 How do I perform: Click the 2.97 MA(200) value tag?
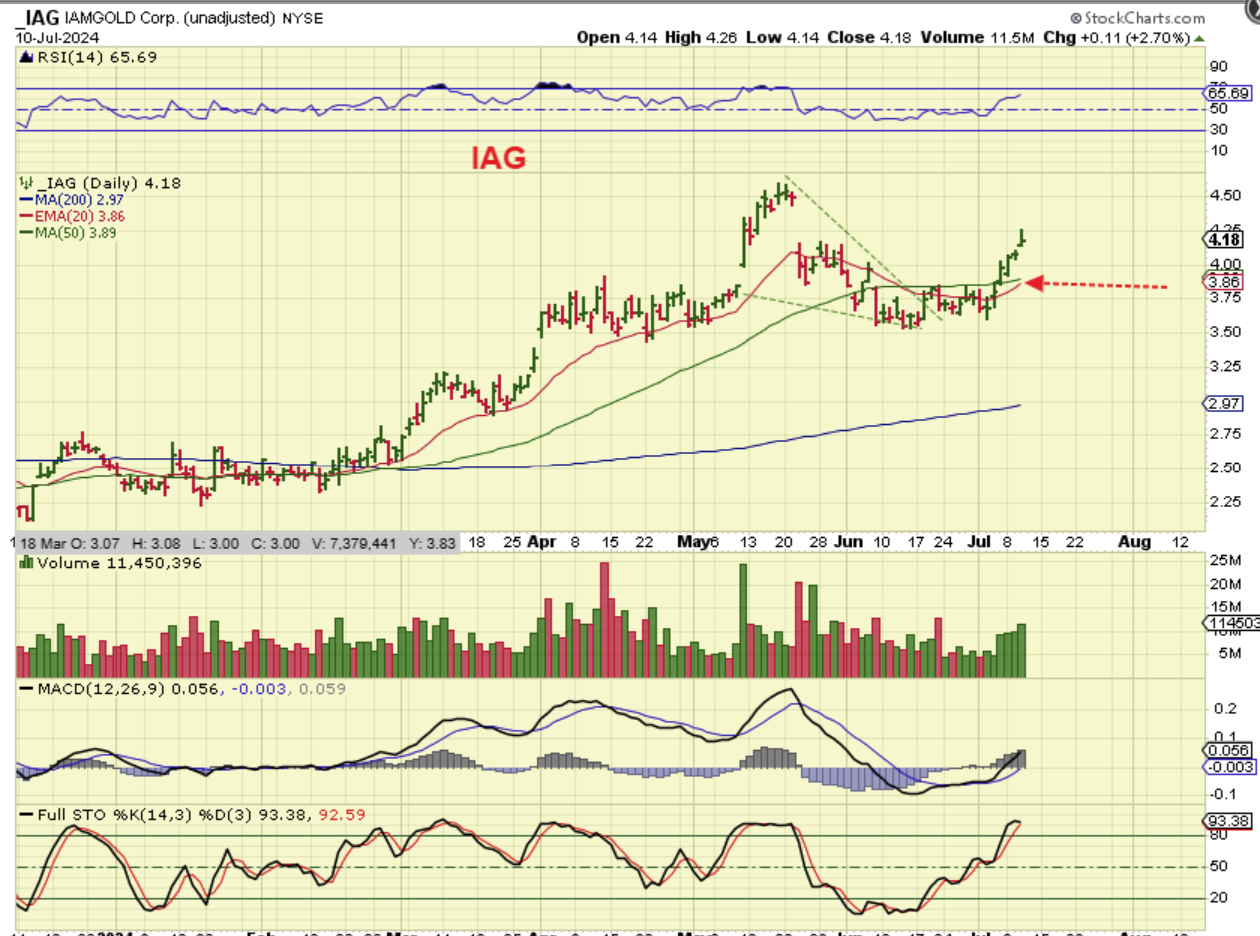[1225, 403]
